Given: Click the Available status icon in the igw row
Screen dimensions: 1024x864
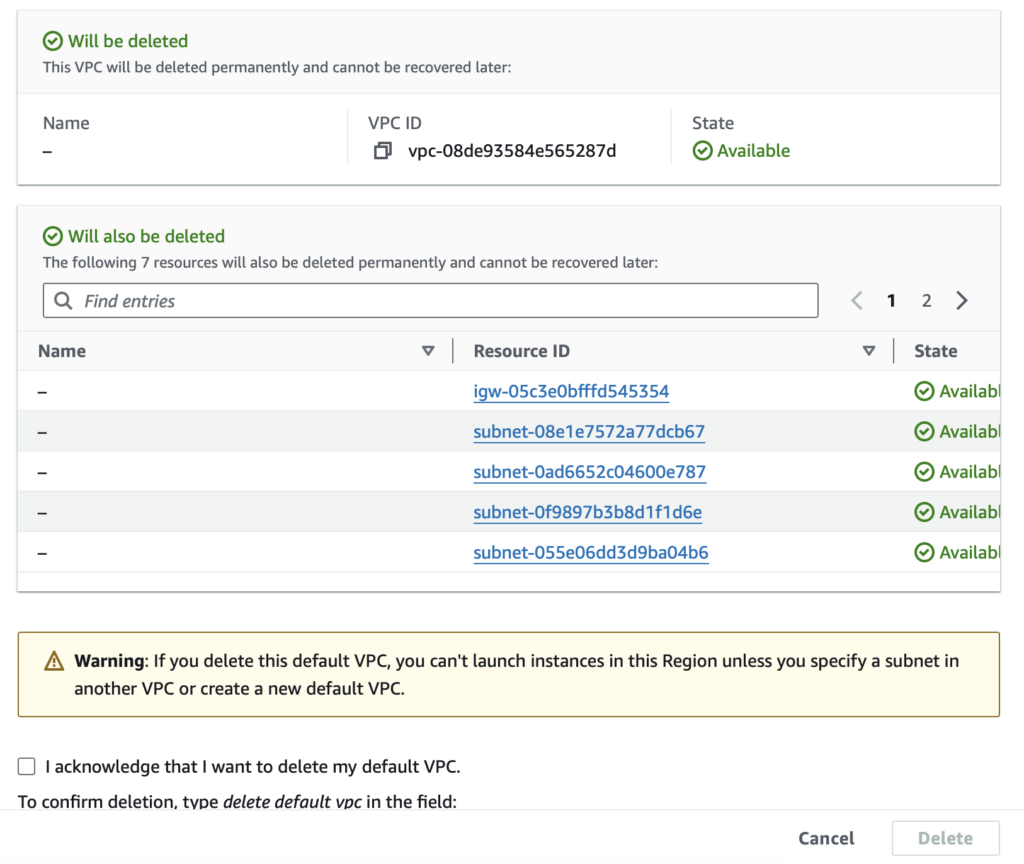Looking at the screenshot, I should [x=924, y=391].
